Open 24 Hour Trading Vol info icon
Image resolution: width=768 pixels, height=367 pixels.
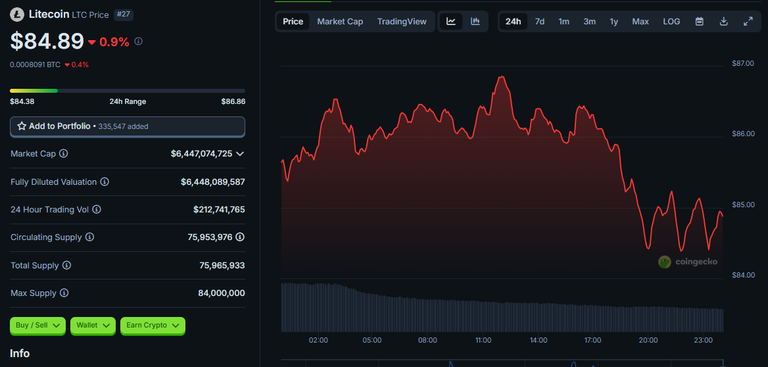click(97, 210)
